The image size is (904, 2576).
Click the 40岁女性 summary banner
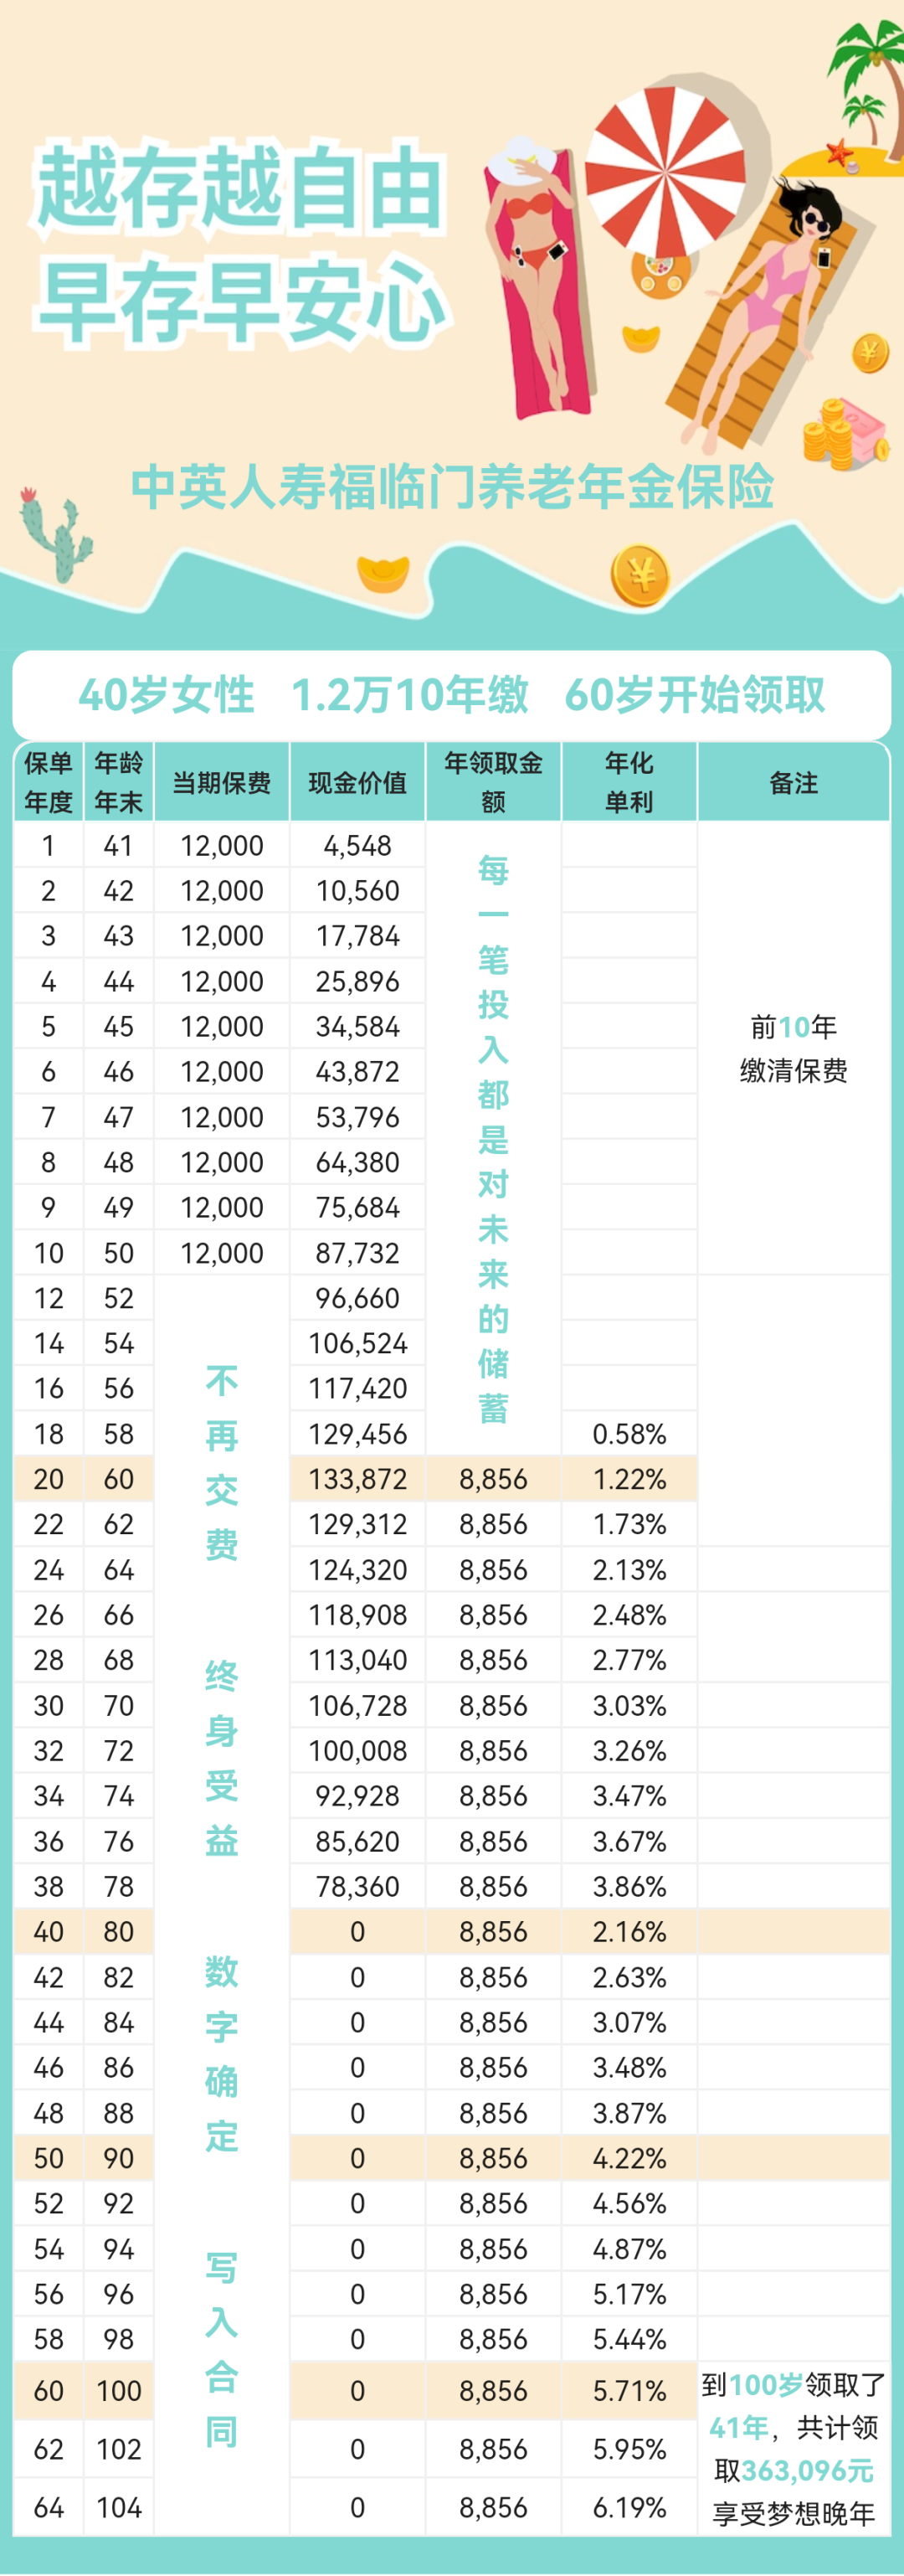click(x=452, y=695)
